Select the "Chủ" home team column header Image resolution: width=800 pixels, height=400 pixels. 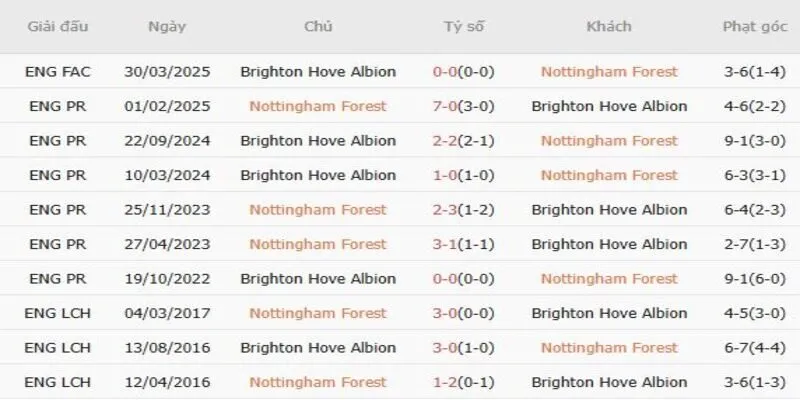(x=318, y=27)
